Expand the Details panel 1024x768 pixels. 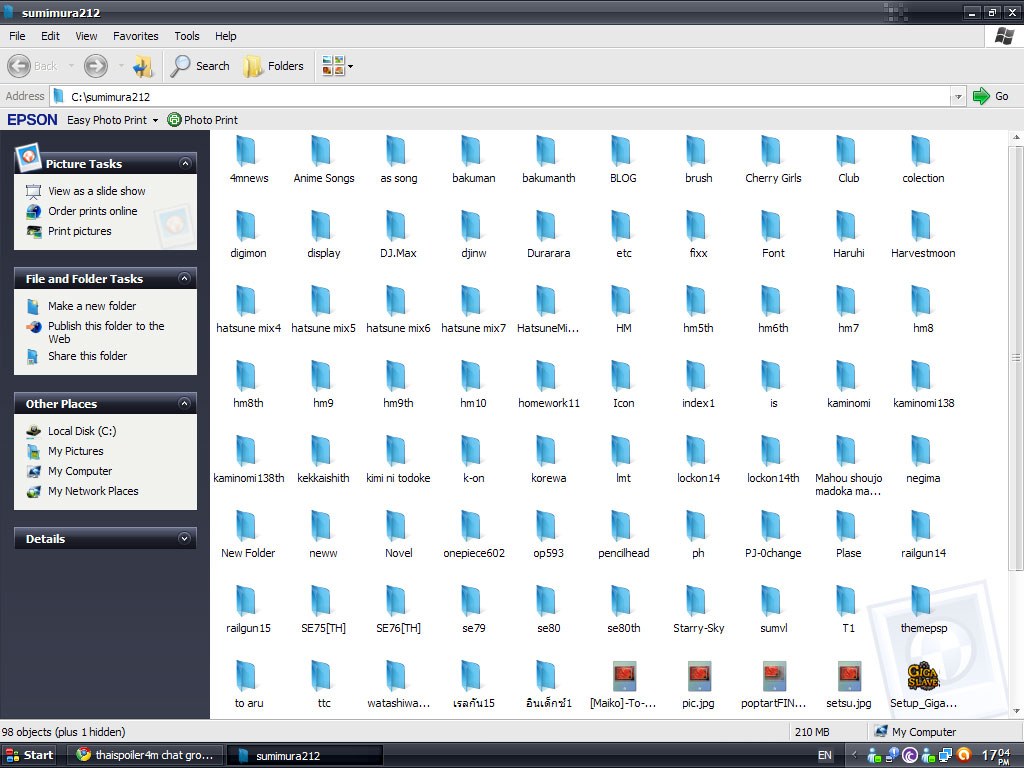pyautogui.click(x=185, y=539)
